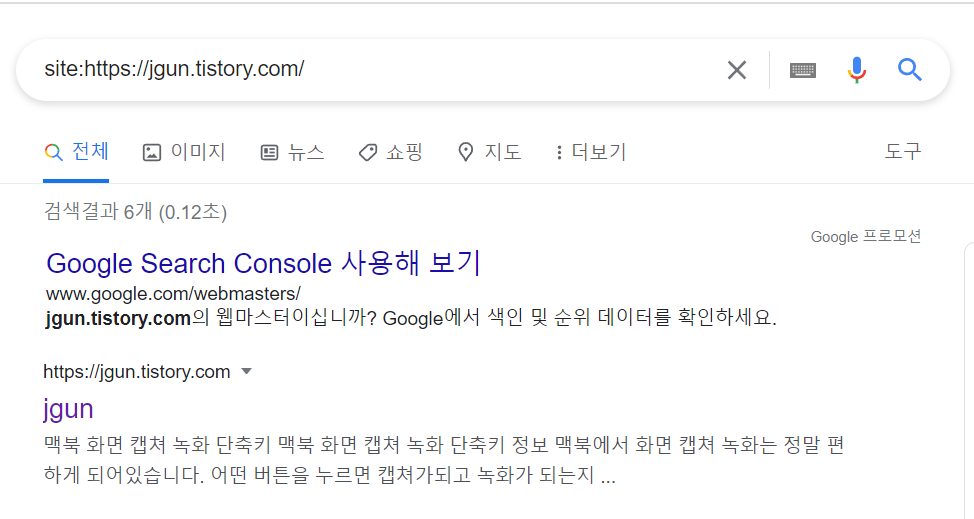Viewport: 974px width, 519px height.
Task: Open the jgun result title link
Action: click(68, 408)
